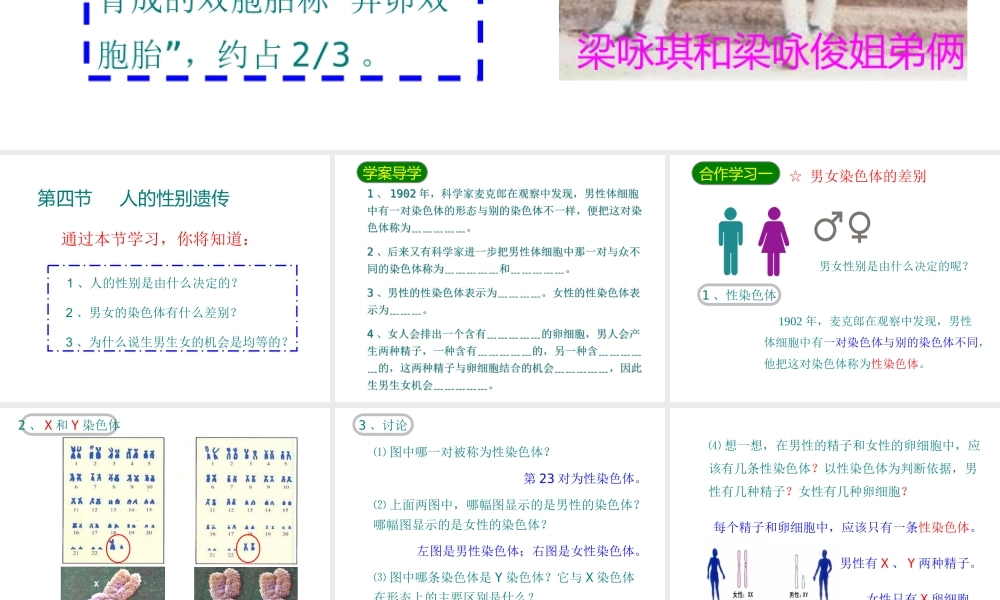Viewport: 1000px width, 600px height.
Task: Click the line 2、男女的染色体有什么差别？
Action: [x=151, y=312]
